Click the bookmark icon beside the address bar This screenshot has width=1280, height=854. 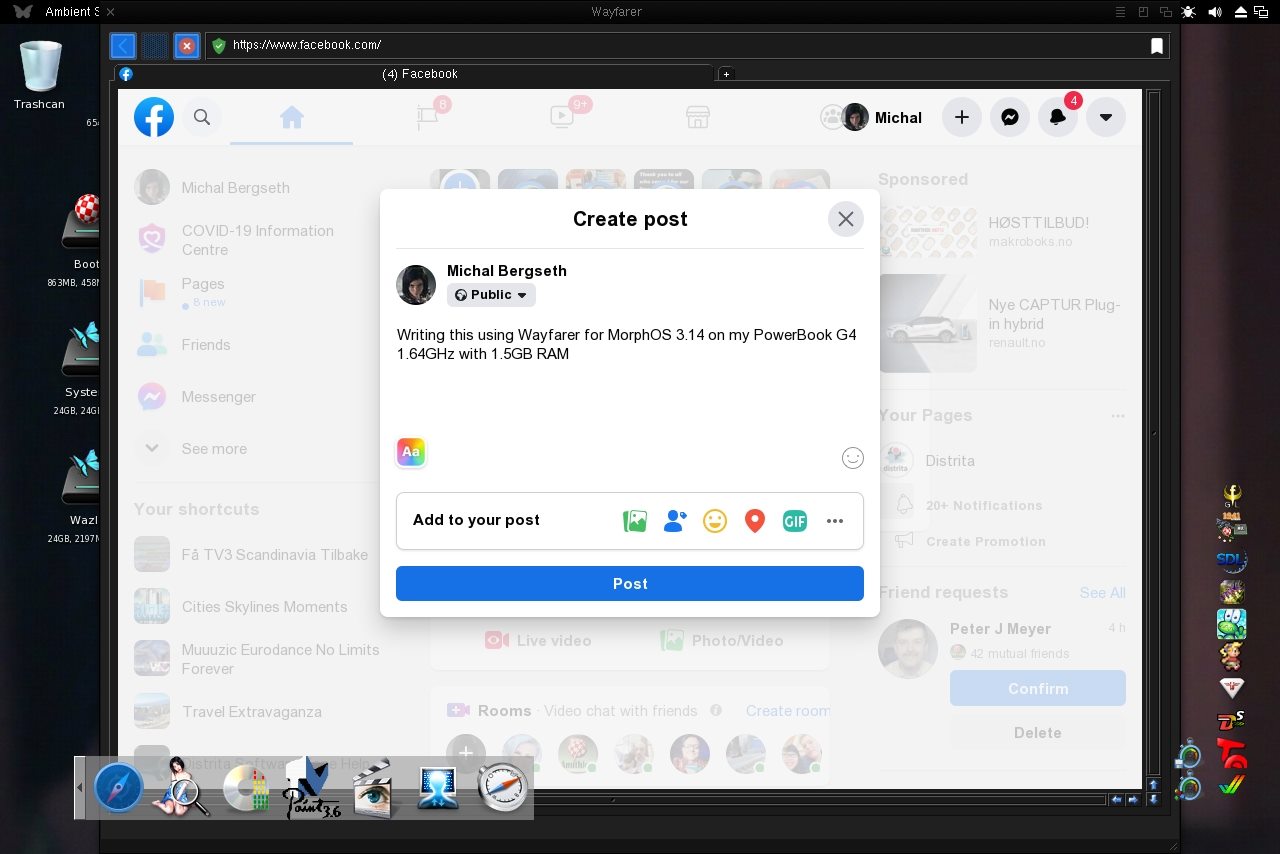coord(1157,45)
